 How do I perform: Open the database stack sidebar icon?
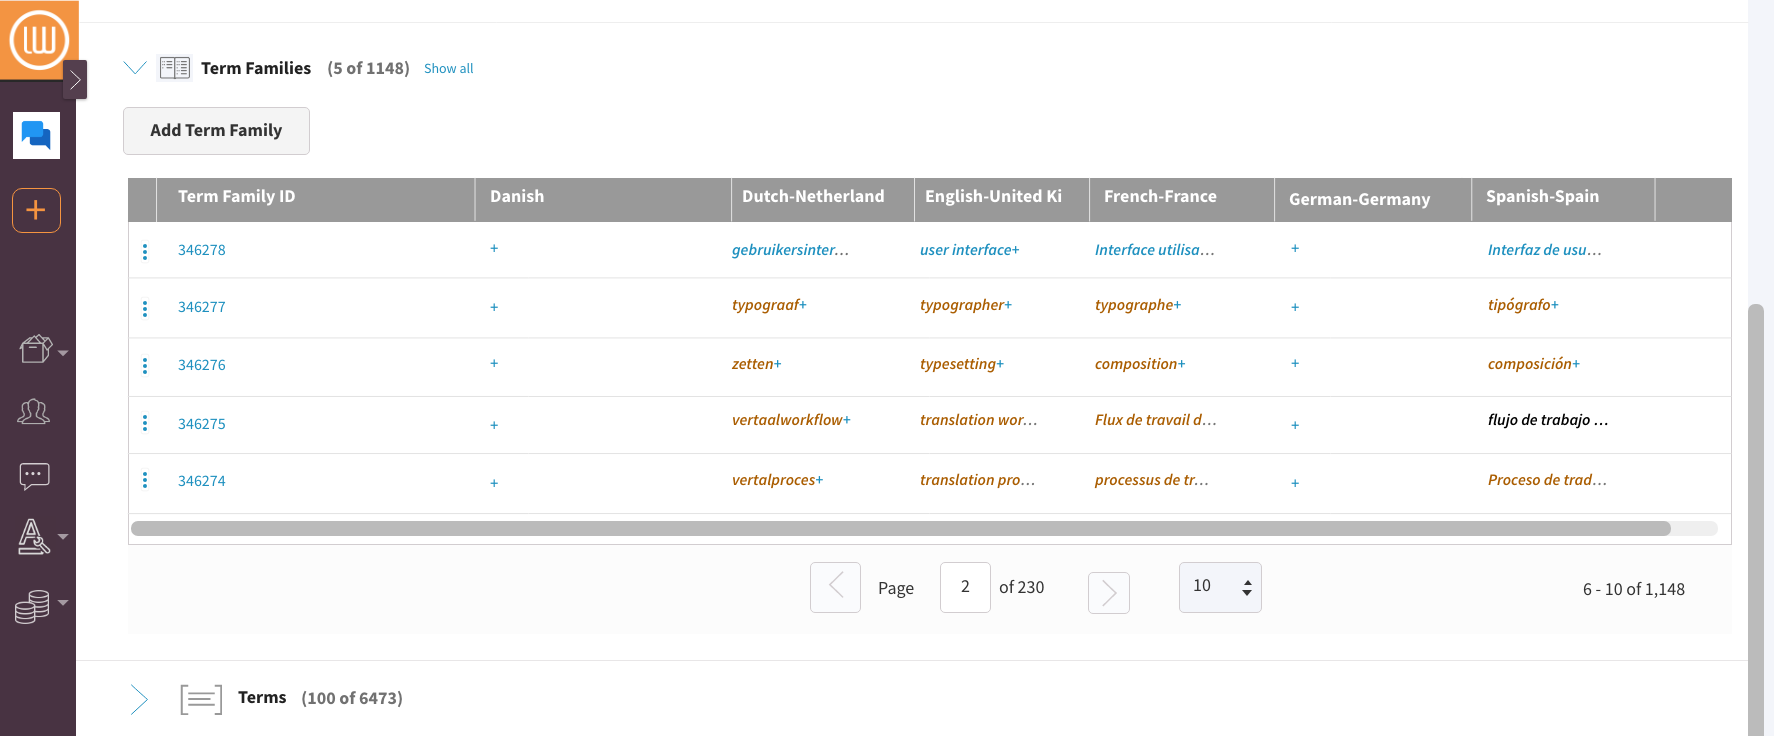tap(33, 606)
